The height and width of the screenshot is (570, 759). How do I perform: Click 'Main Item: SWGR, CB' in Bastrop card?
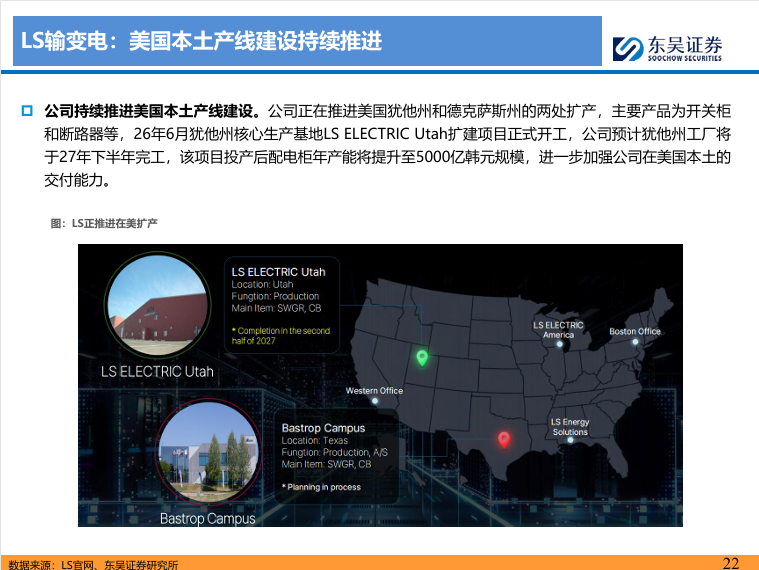coord(326,465)
